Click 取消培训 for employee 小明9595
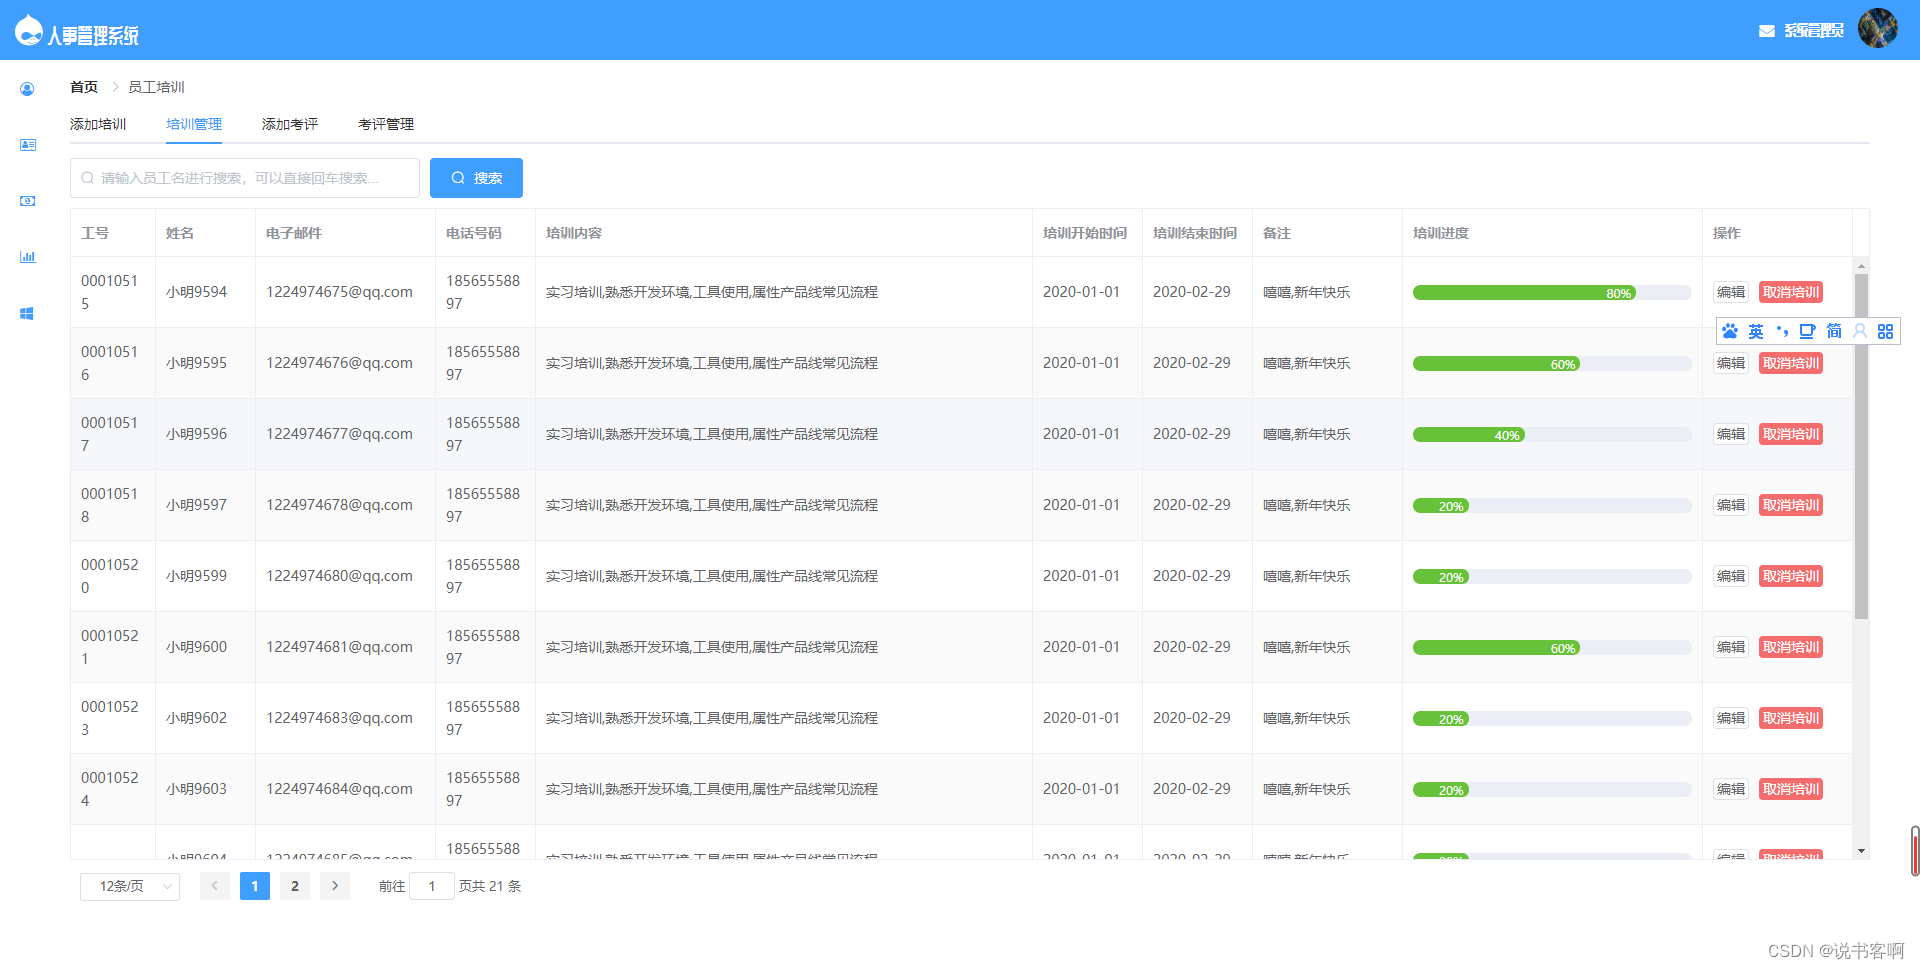 point(1791,363)
